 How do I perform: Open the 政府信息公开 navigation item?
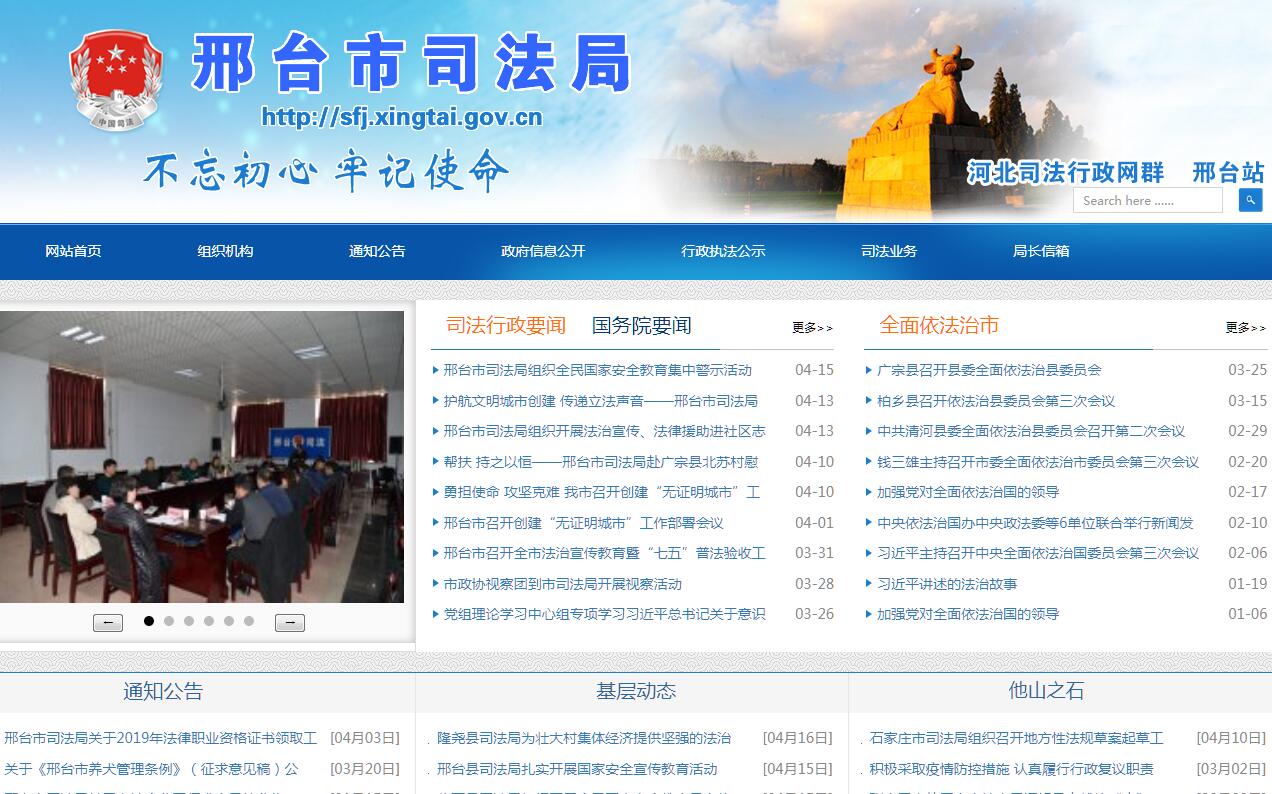pos(543,251)
